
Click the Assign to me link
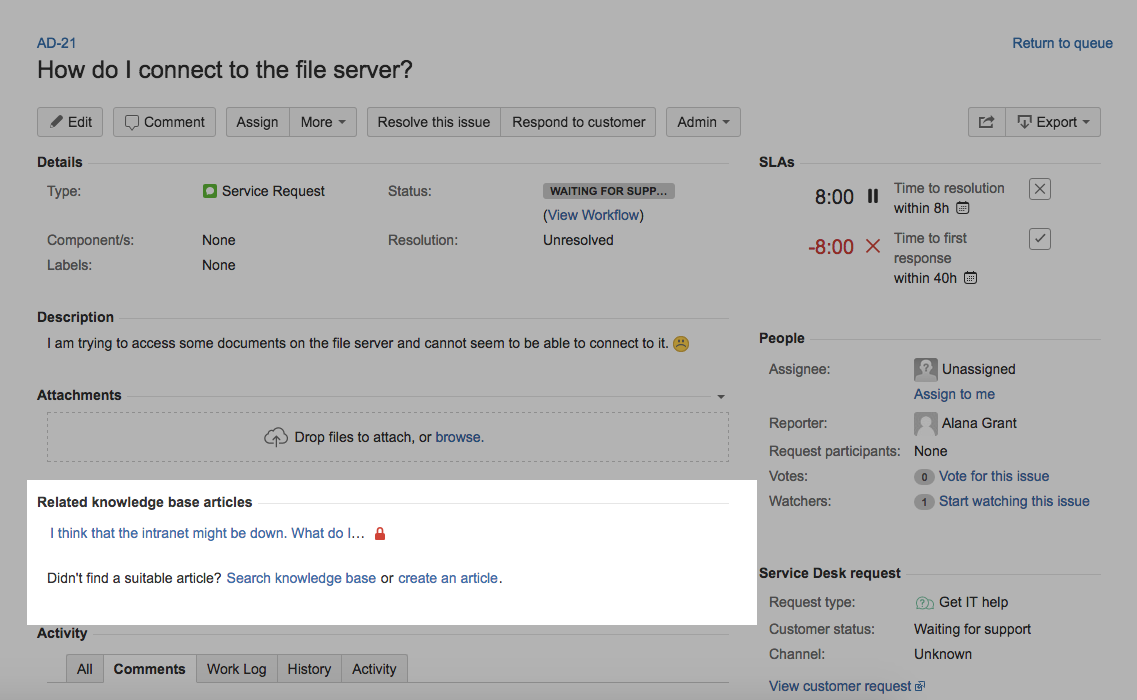pos(954,394)
